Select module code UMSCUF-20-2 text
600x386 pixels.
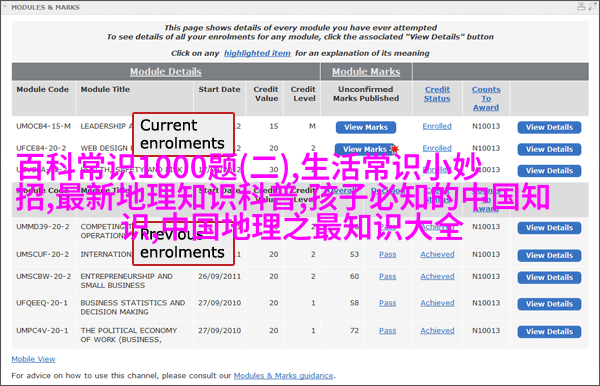42,254
